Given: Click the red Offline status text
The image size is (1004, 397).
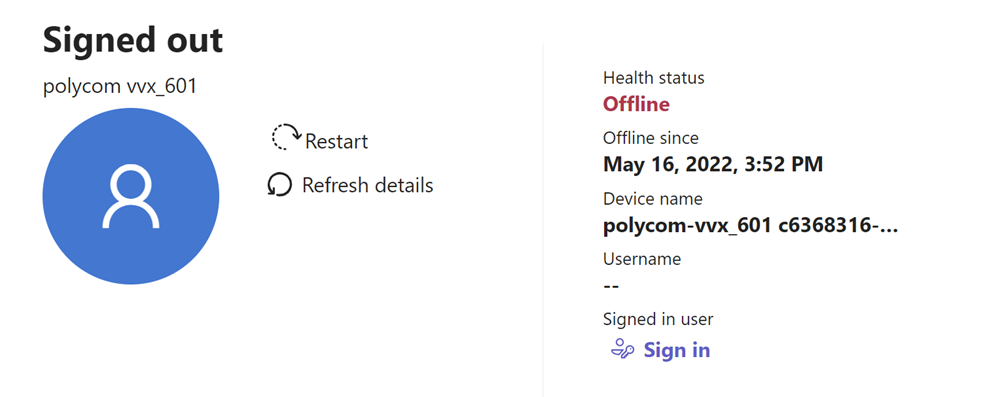Looking at the screenshot, I should (x=636, y=104).
